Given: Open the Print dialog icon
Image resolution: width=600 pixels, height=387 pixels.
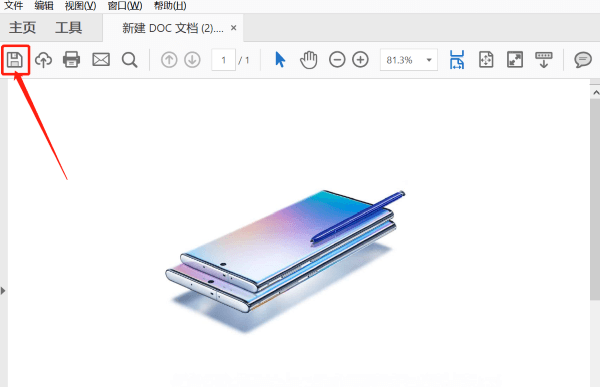Looking at the screenshot, I should (72, 60).
